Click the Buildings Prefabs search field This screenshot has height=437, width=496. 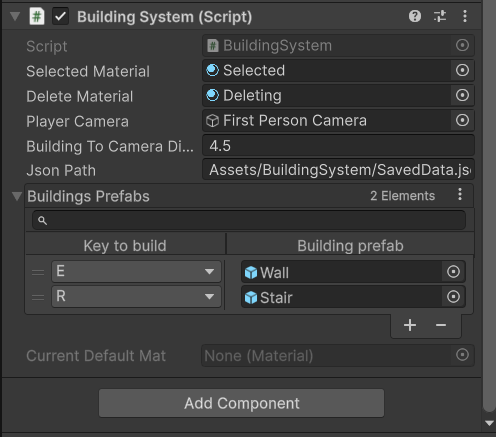pyautogui.click(x=249, y=220)
